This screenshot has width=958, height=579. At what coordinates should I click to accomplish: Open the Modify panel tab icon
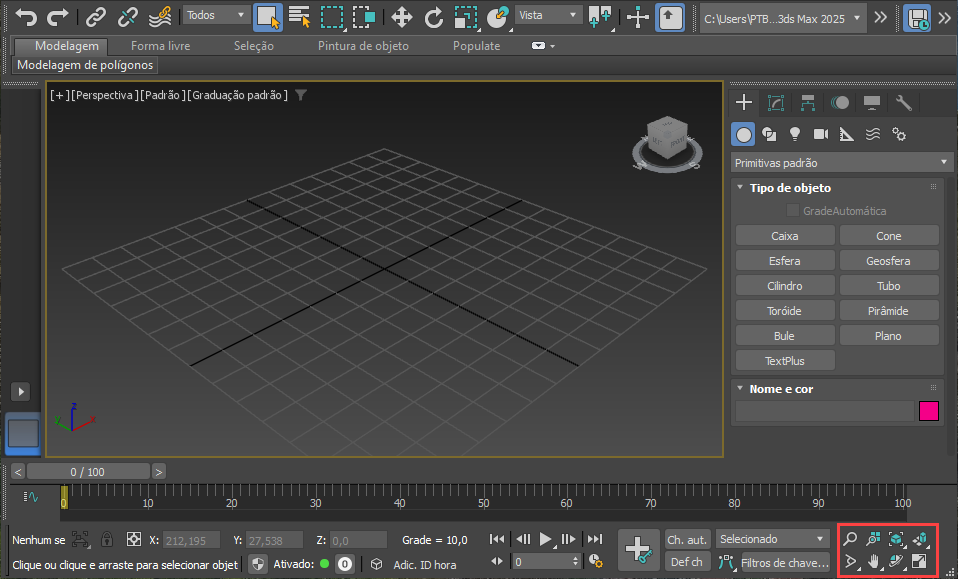(x=775, y=102)
